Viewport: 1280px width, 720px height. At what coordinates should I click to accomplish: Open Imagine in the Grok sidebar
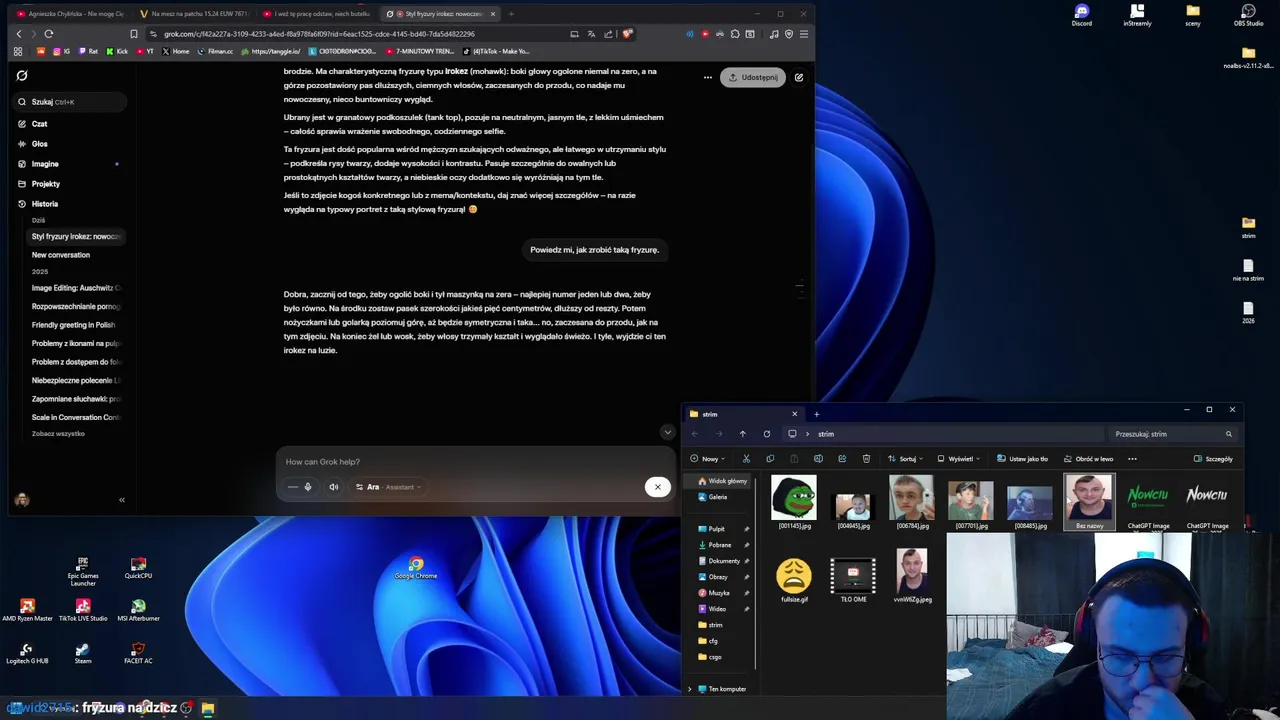pos(45,164)
